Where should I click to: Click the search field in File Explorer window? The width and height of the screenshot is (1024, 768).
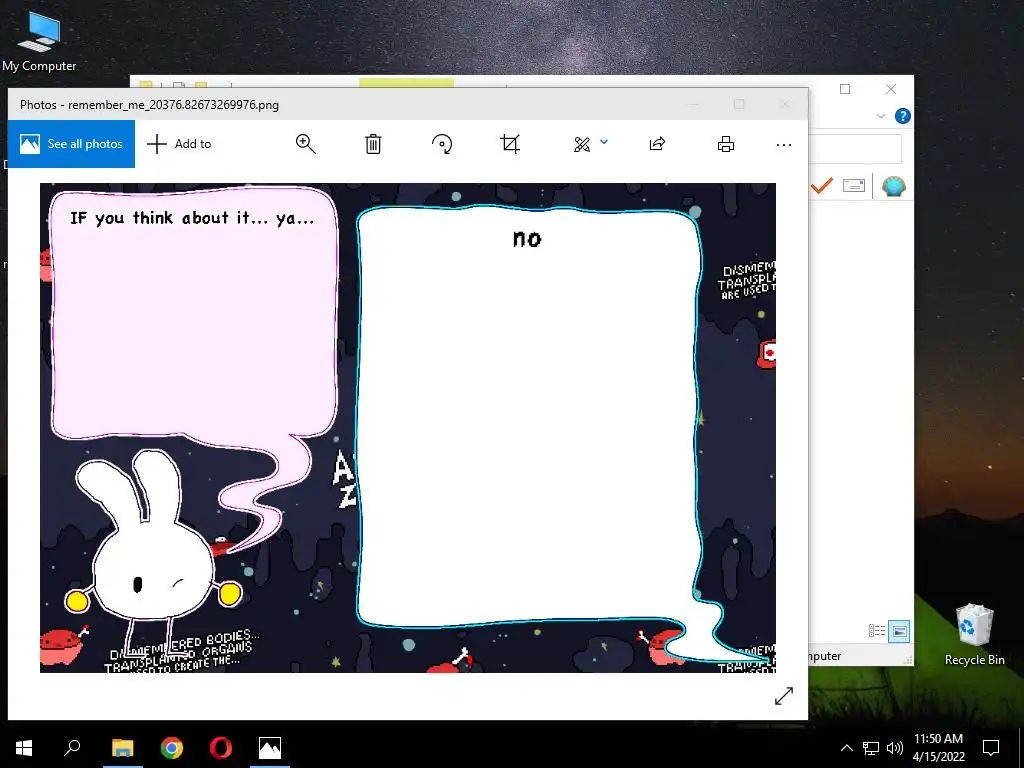[855, 150]
